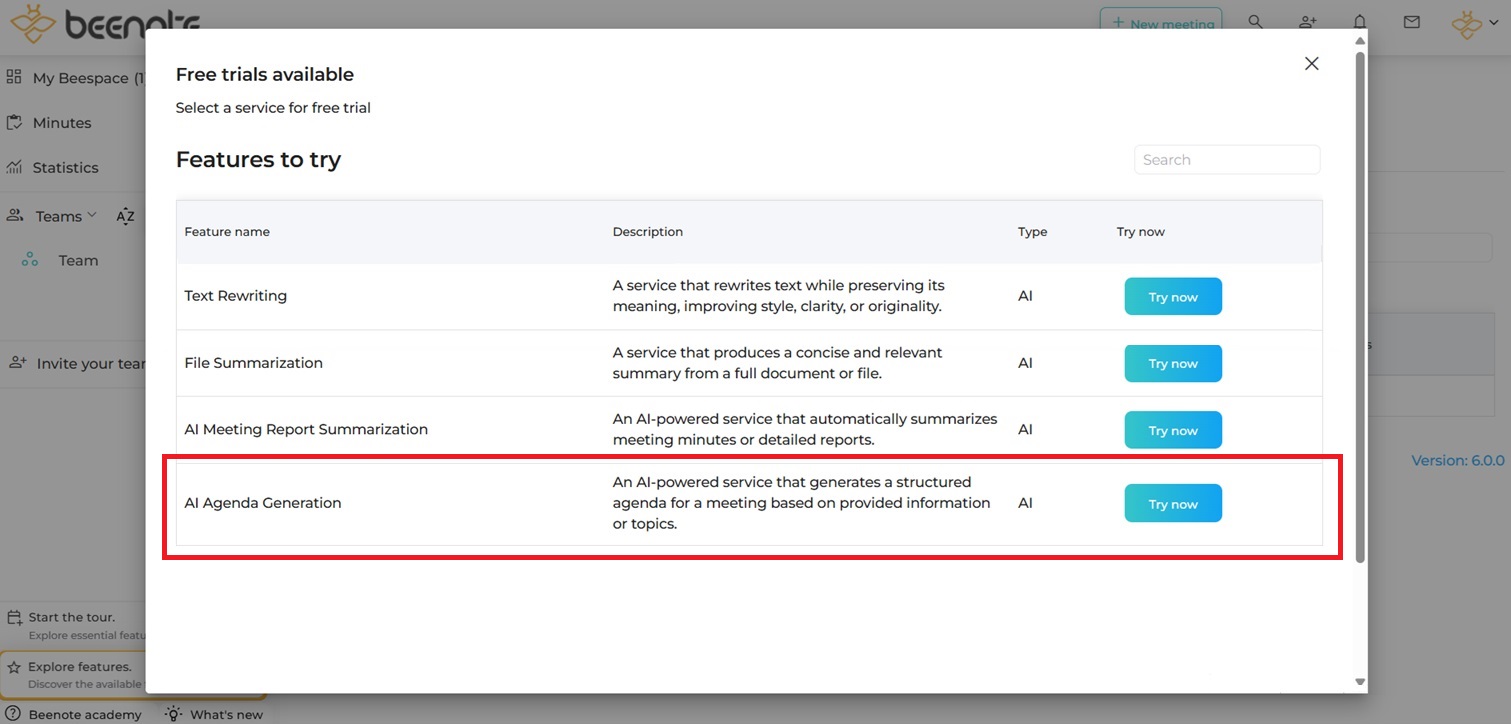Image resolution: width=1511 pixels, height=724 pixels.
Task: Click the search magnifier icon in header
Action: [x=1255, y=22]
